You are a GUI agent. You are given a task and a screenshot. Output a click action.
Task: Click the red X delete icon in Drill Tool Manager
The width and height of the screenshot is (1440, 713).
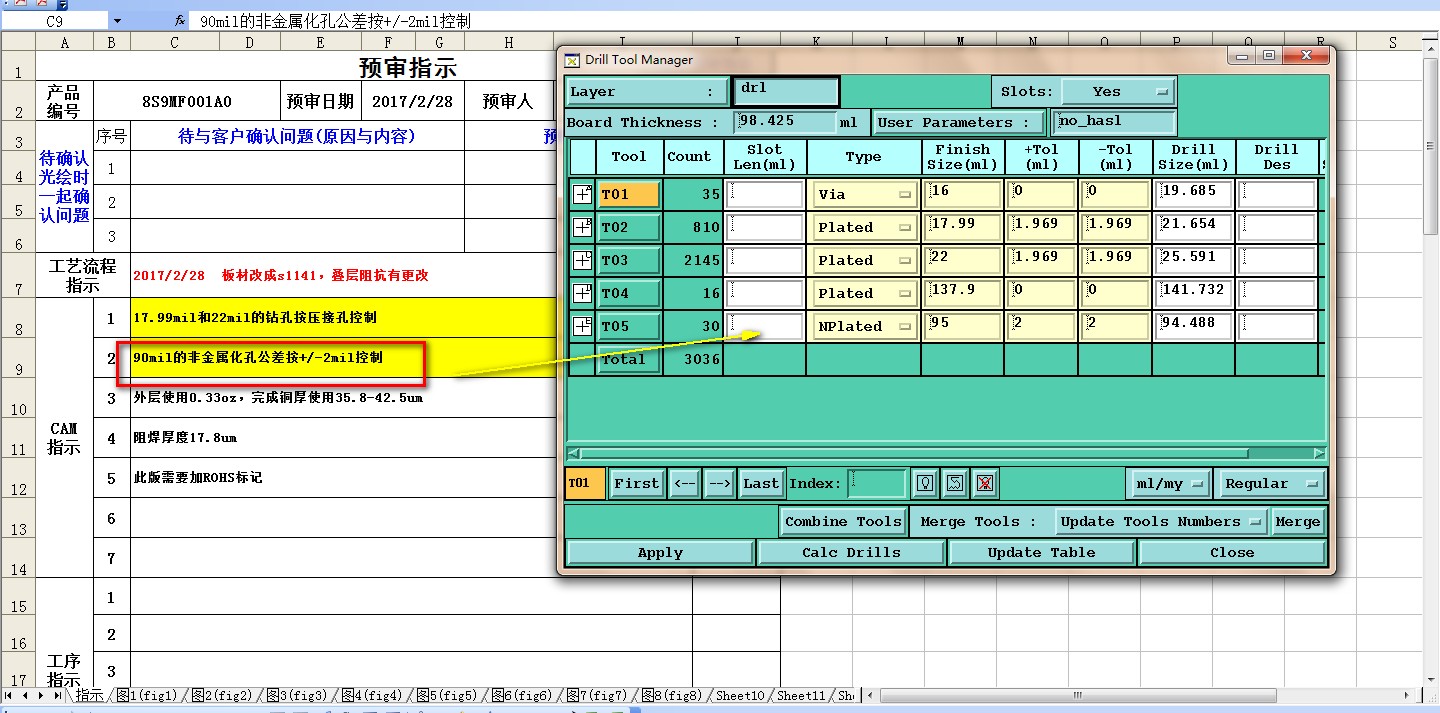pos(985,483)
